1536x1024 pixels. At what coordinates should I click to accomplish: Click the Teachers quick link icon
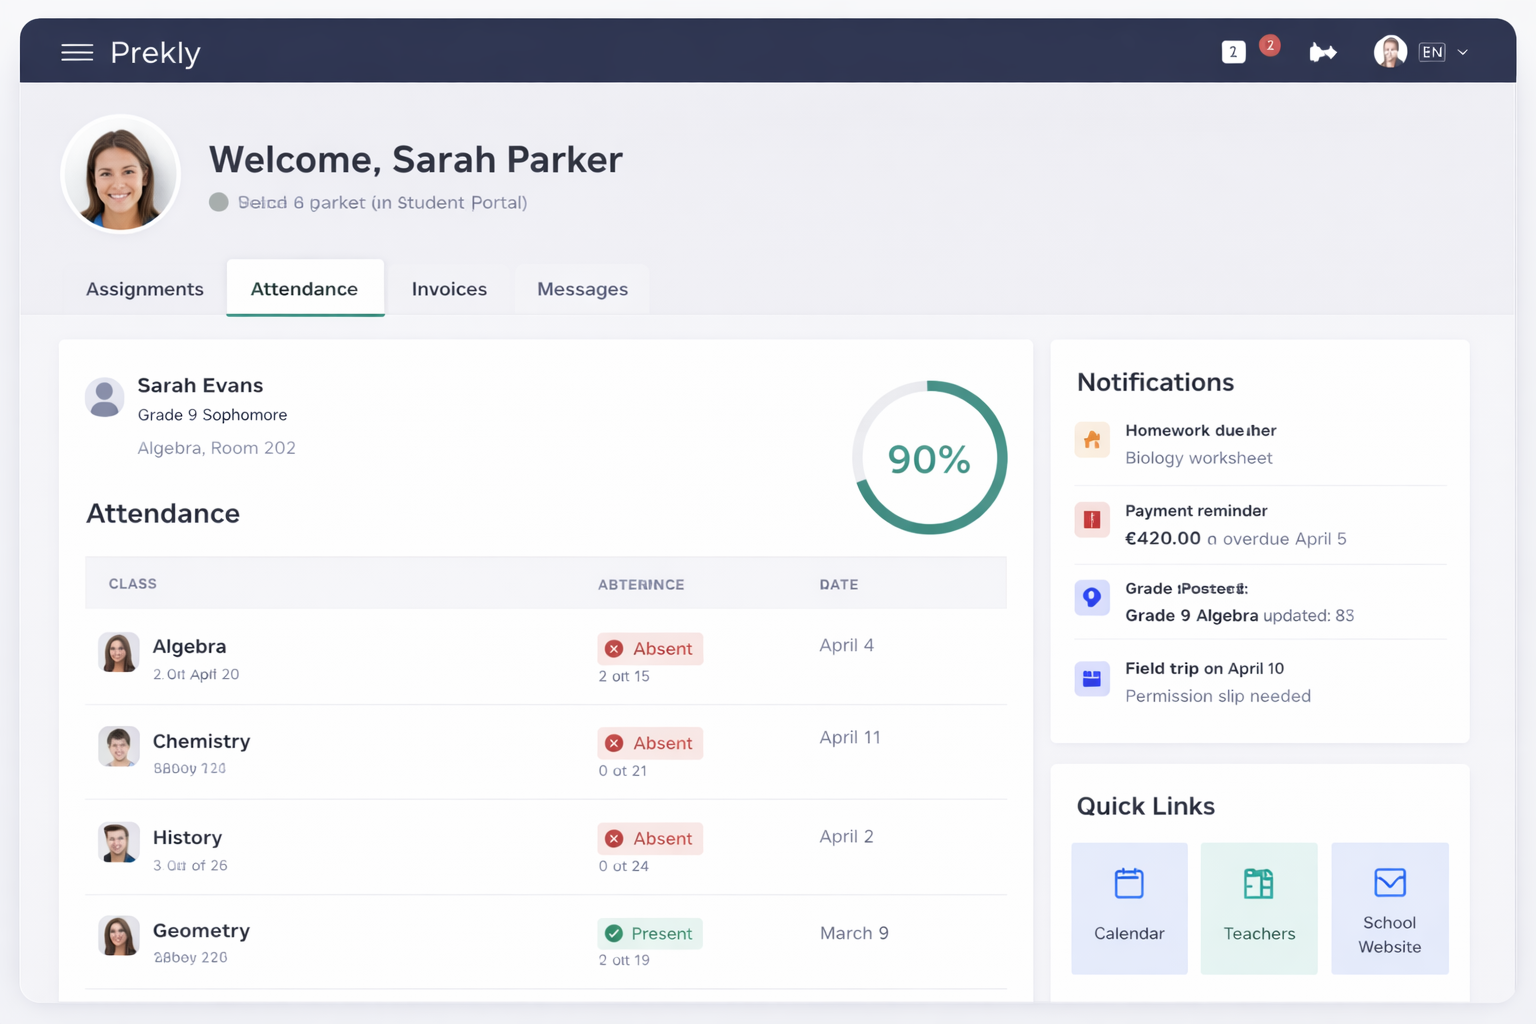point(1259,884)
